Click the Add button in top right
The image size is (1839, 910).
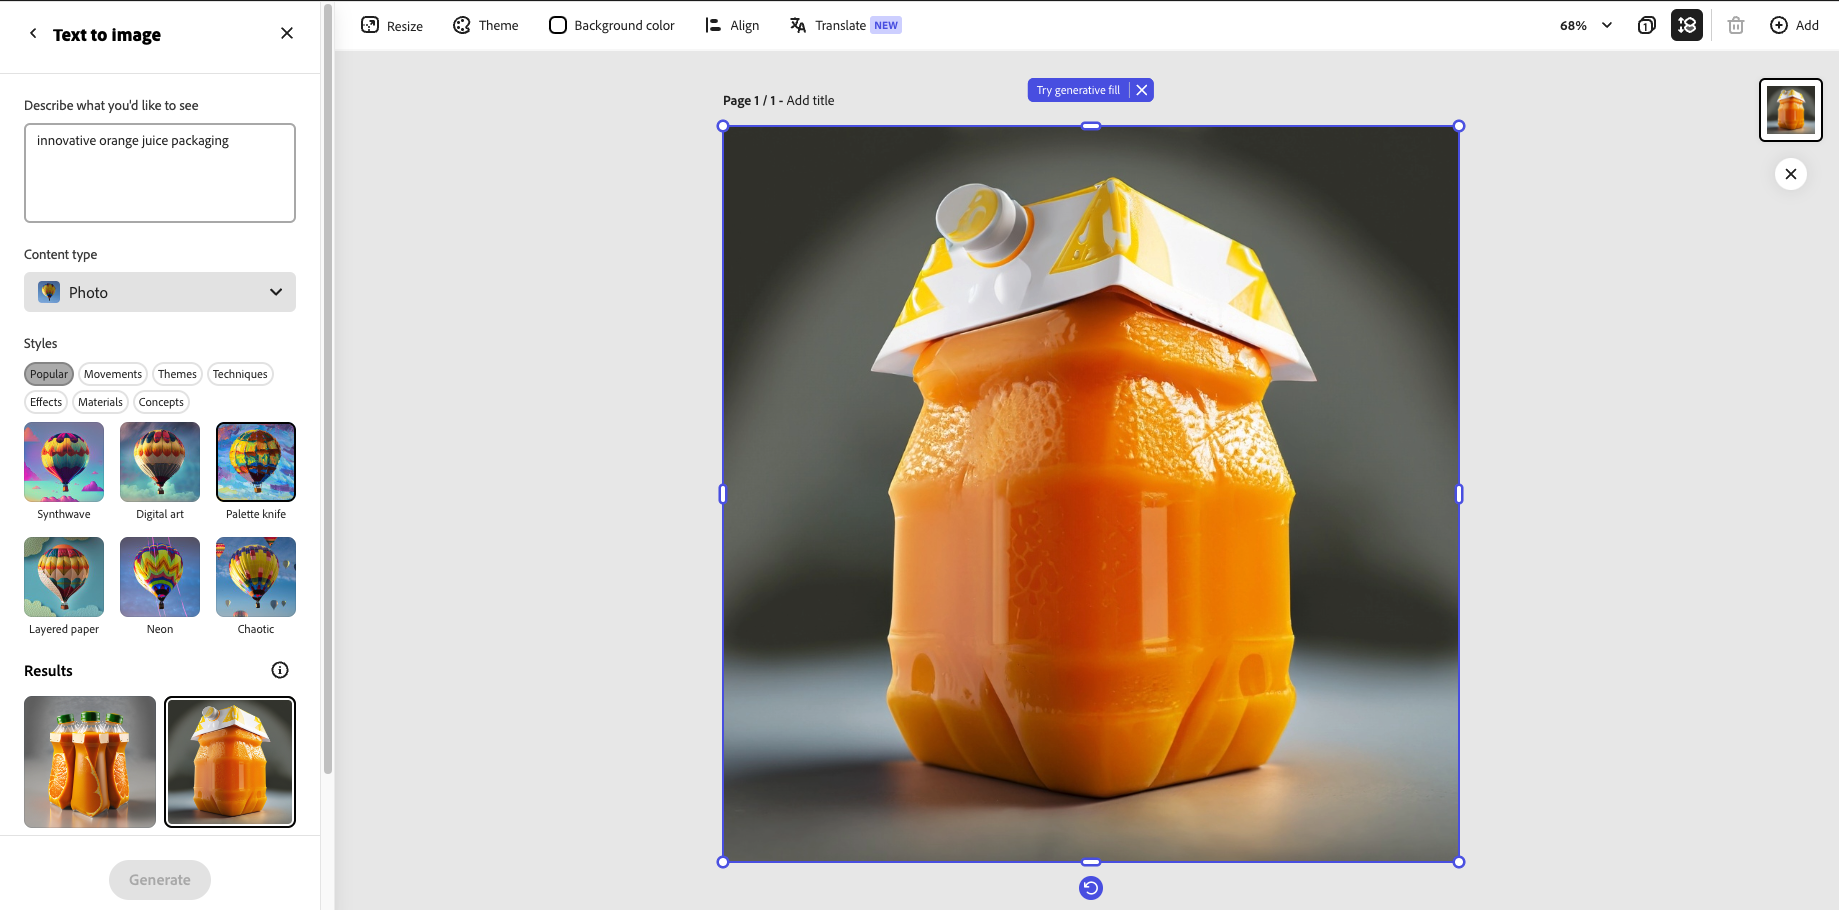coord(1794,25)
